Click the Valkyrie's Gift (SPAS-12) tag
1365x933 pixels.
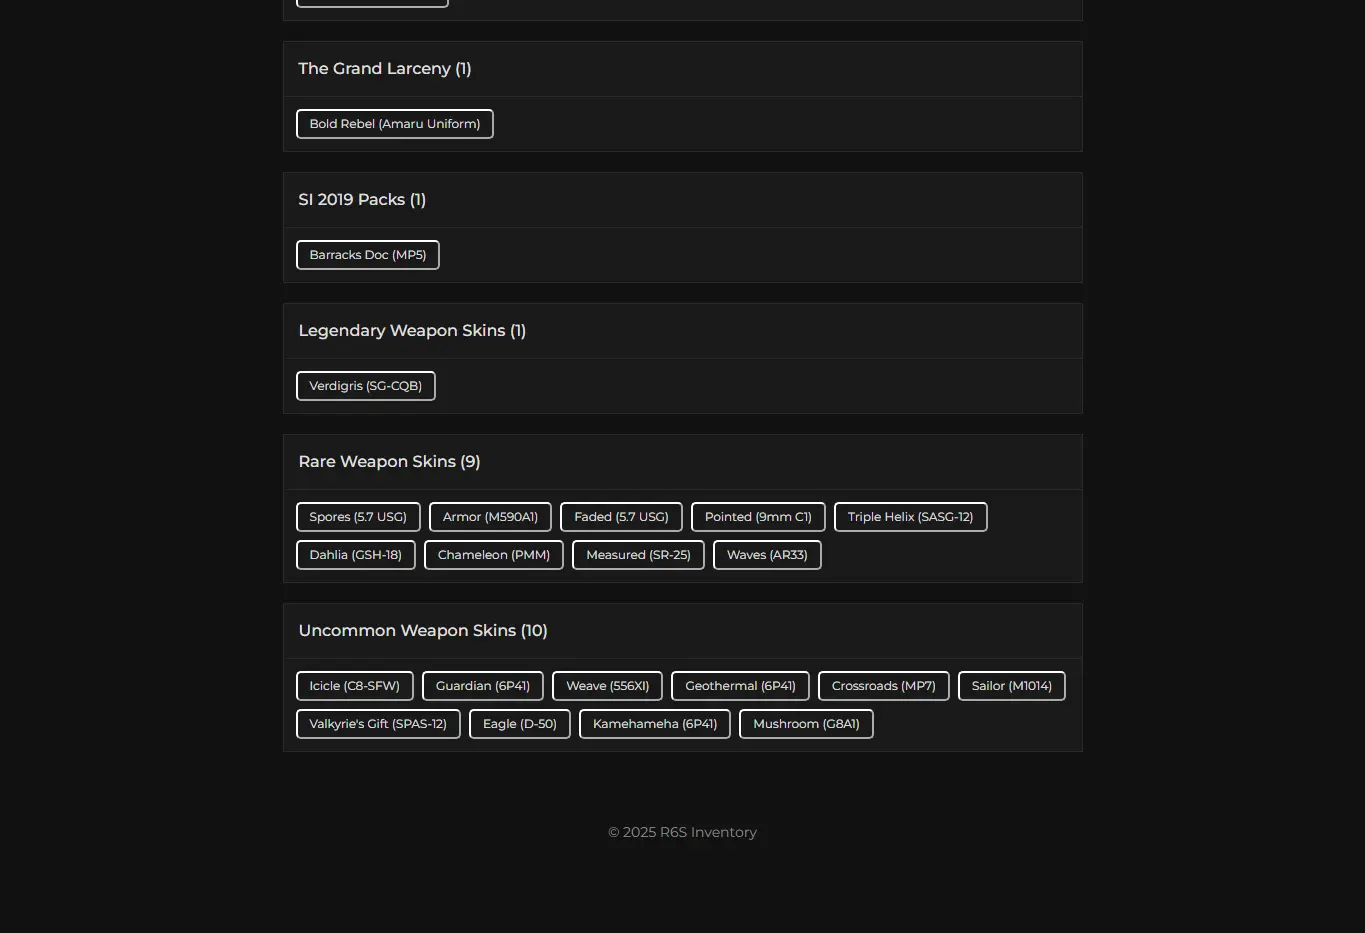(x=378, y=724)
